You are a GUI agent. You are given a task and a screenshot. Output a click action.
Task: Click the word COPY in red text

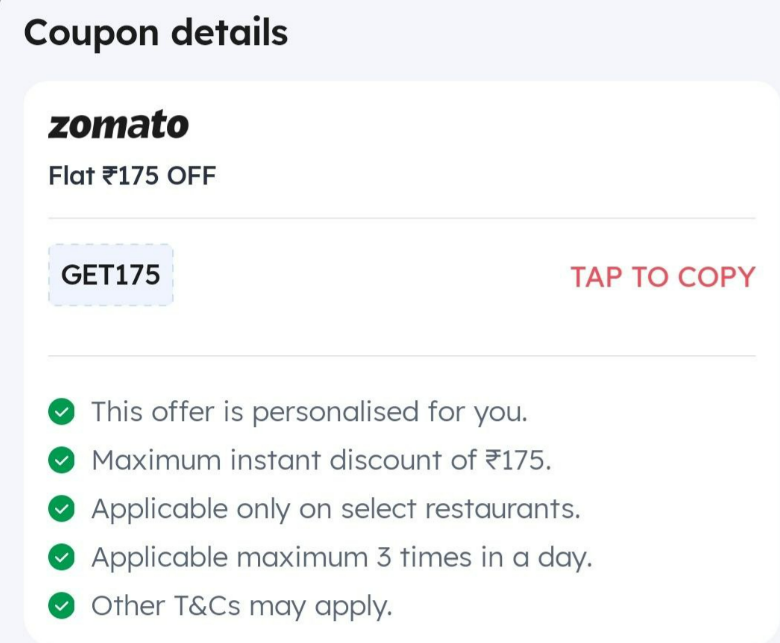(717, 276)
